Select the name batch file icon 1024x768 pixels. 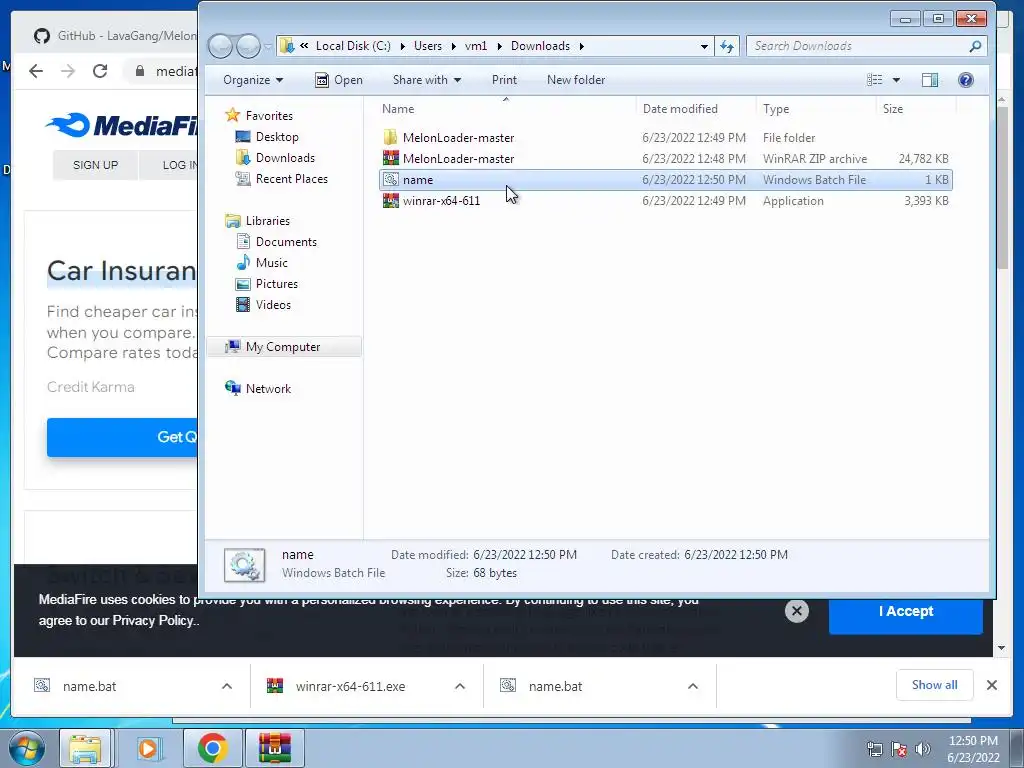391,180
